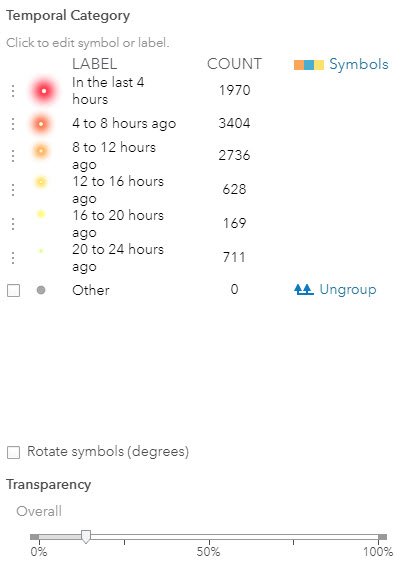Edit the '8 to 12 hours ago' label text
Screen dimensions: 402x571
tap(114, 156)
